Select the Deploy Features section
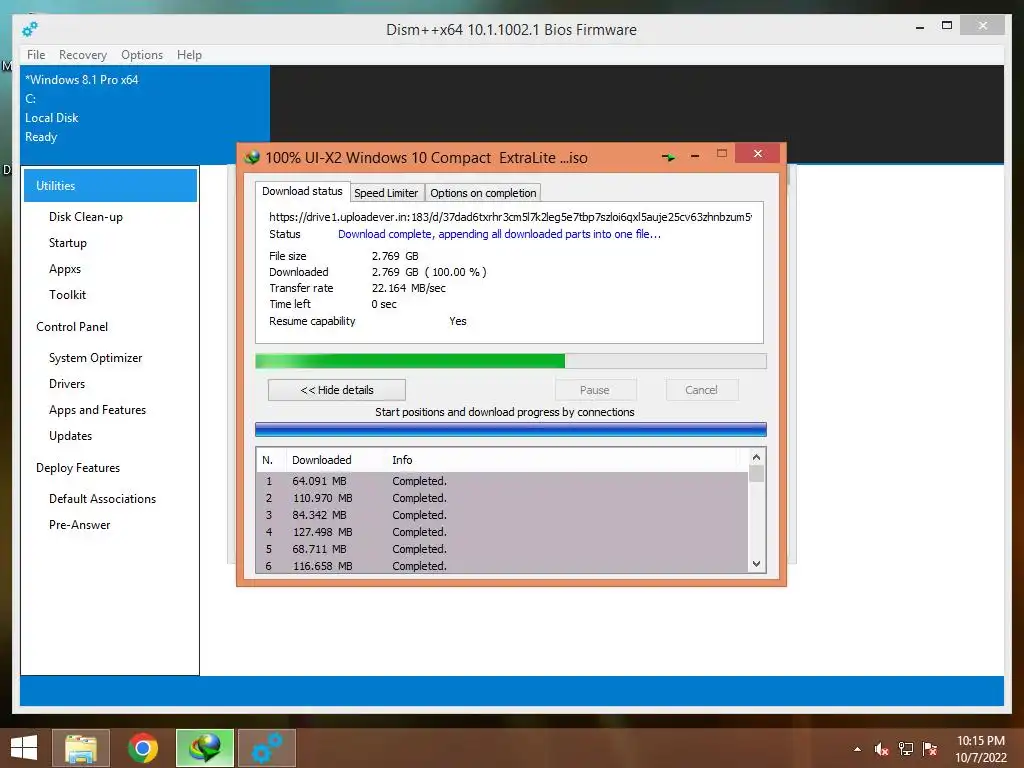The height and width of the screenshot is (768, 1024). (x=78, y=468)
